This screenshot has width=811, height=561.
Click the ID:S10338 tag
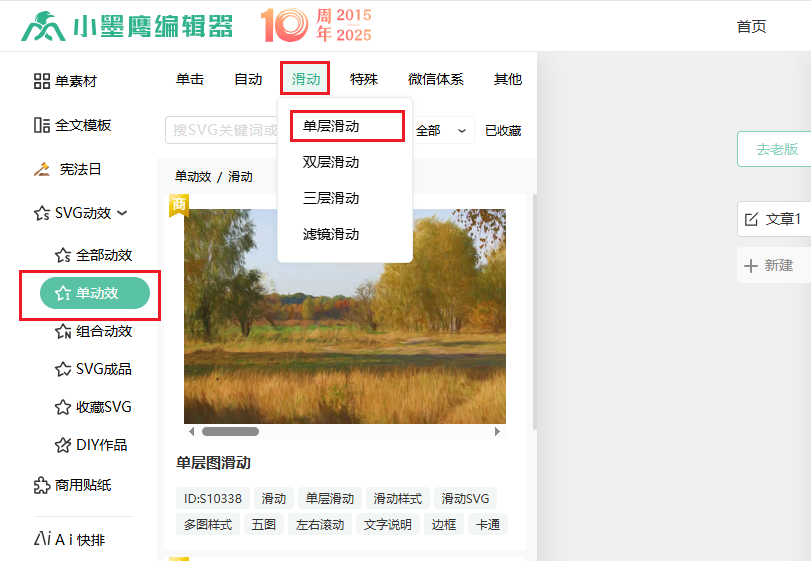[x=213, y=498]
